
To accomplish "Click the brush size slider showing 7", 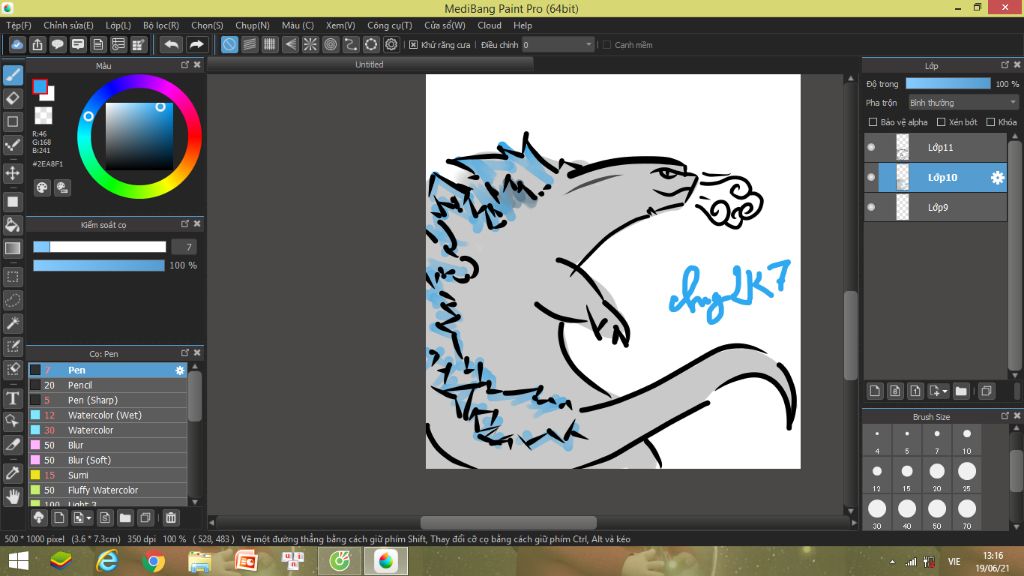I will coord(100,247).
